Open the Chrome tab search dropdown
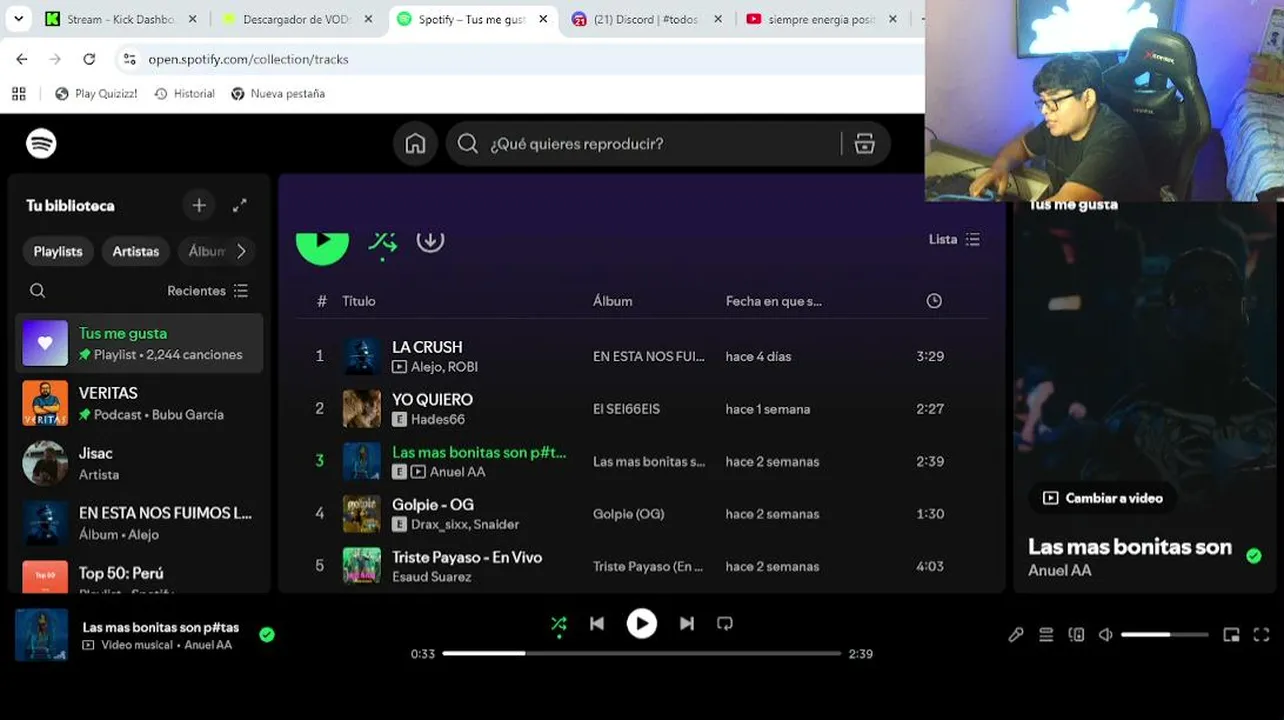 [18, 19]
